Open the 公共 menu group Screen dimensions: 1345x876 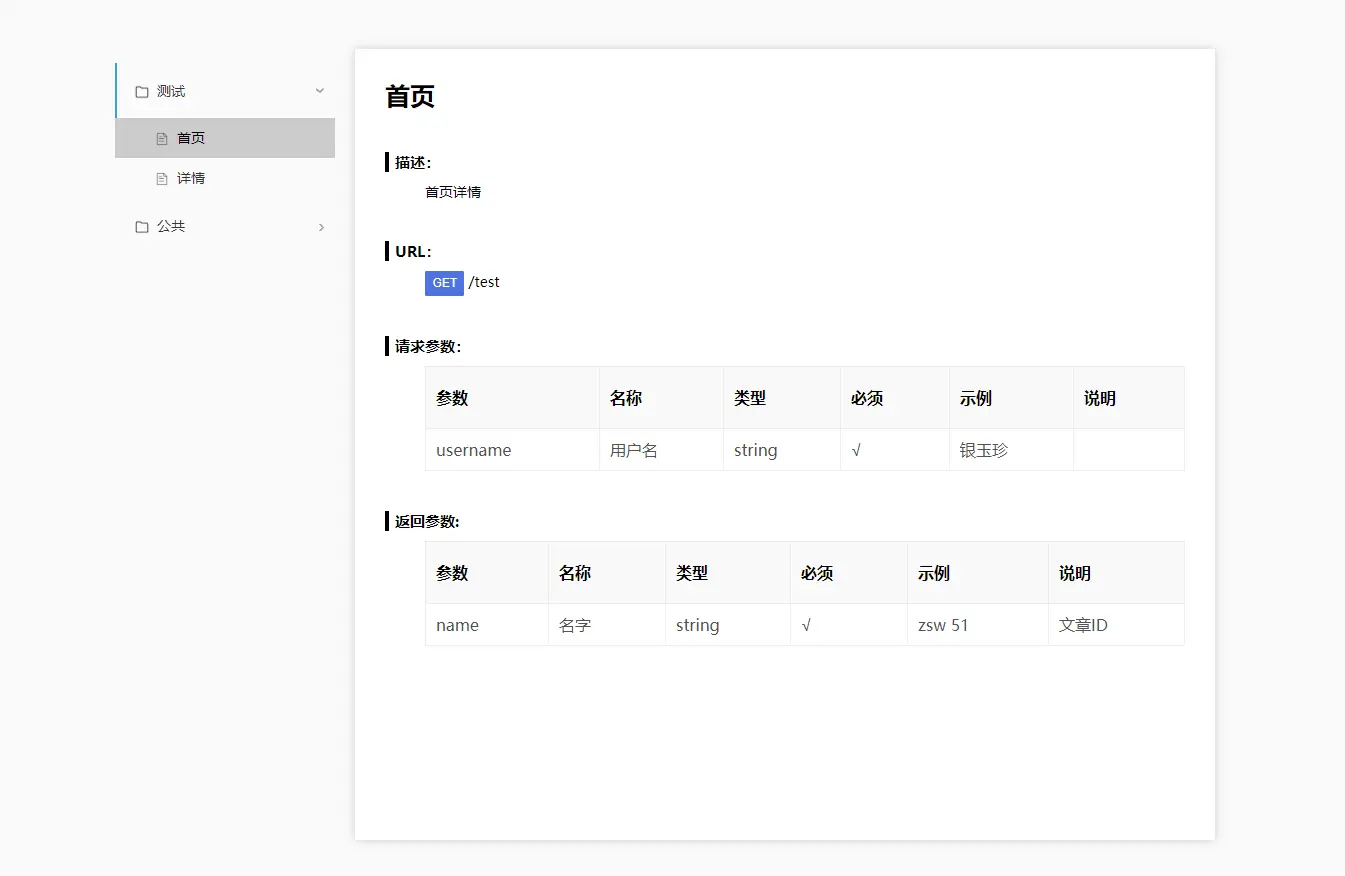(x=225, y=226)
